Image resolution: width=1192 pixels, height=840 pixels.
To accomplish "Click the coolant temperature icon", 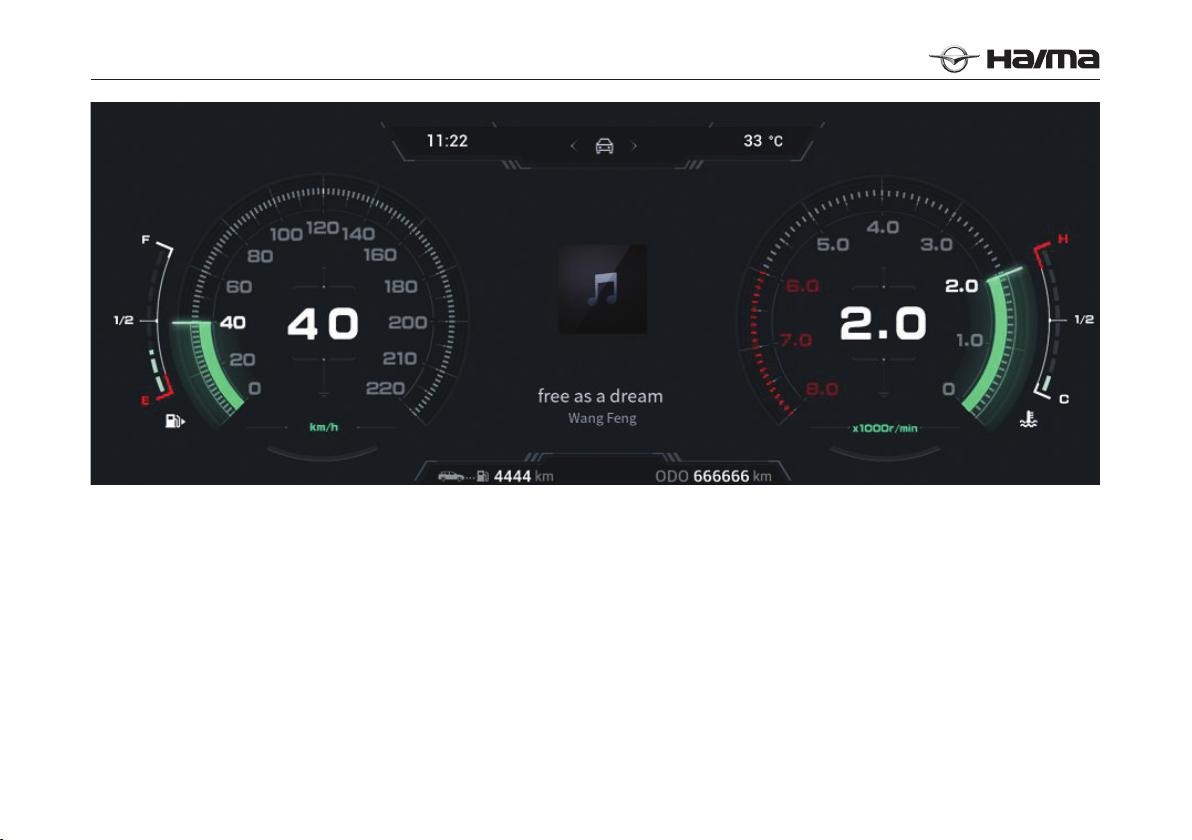I will click(x=1028, y=419).
